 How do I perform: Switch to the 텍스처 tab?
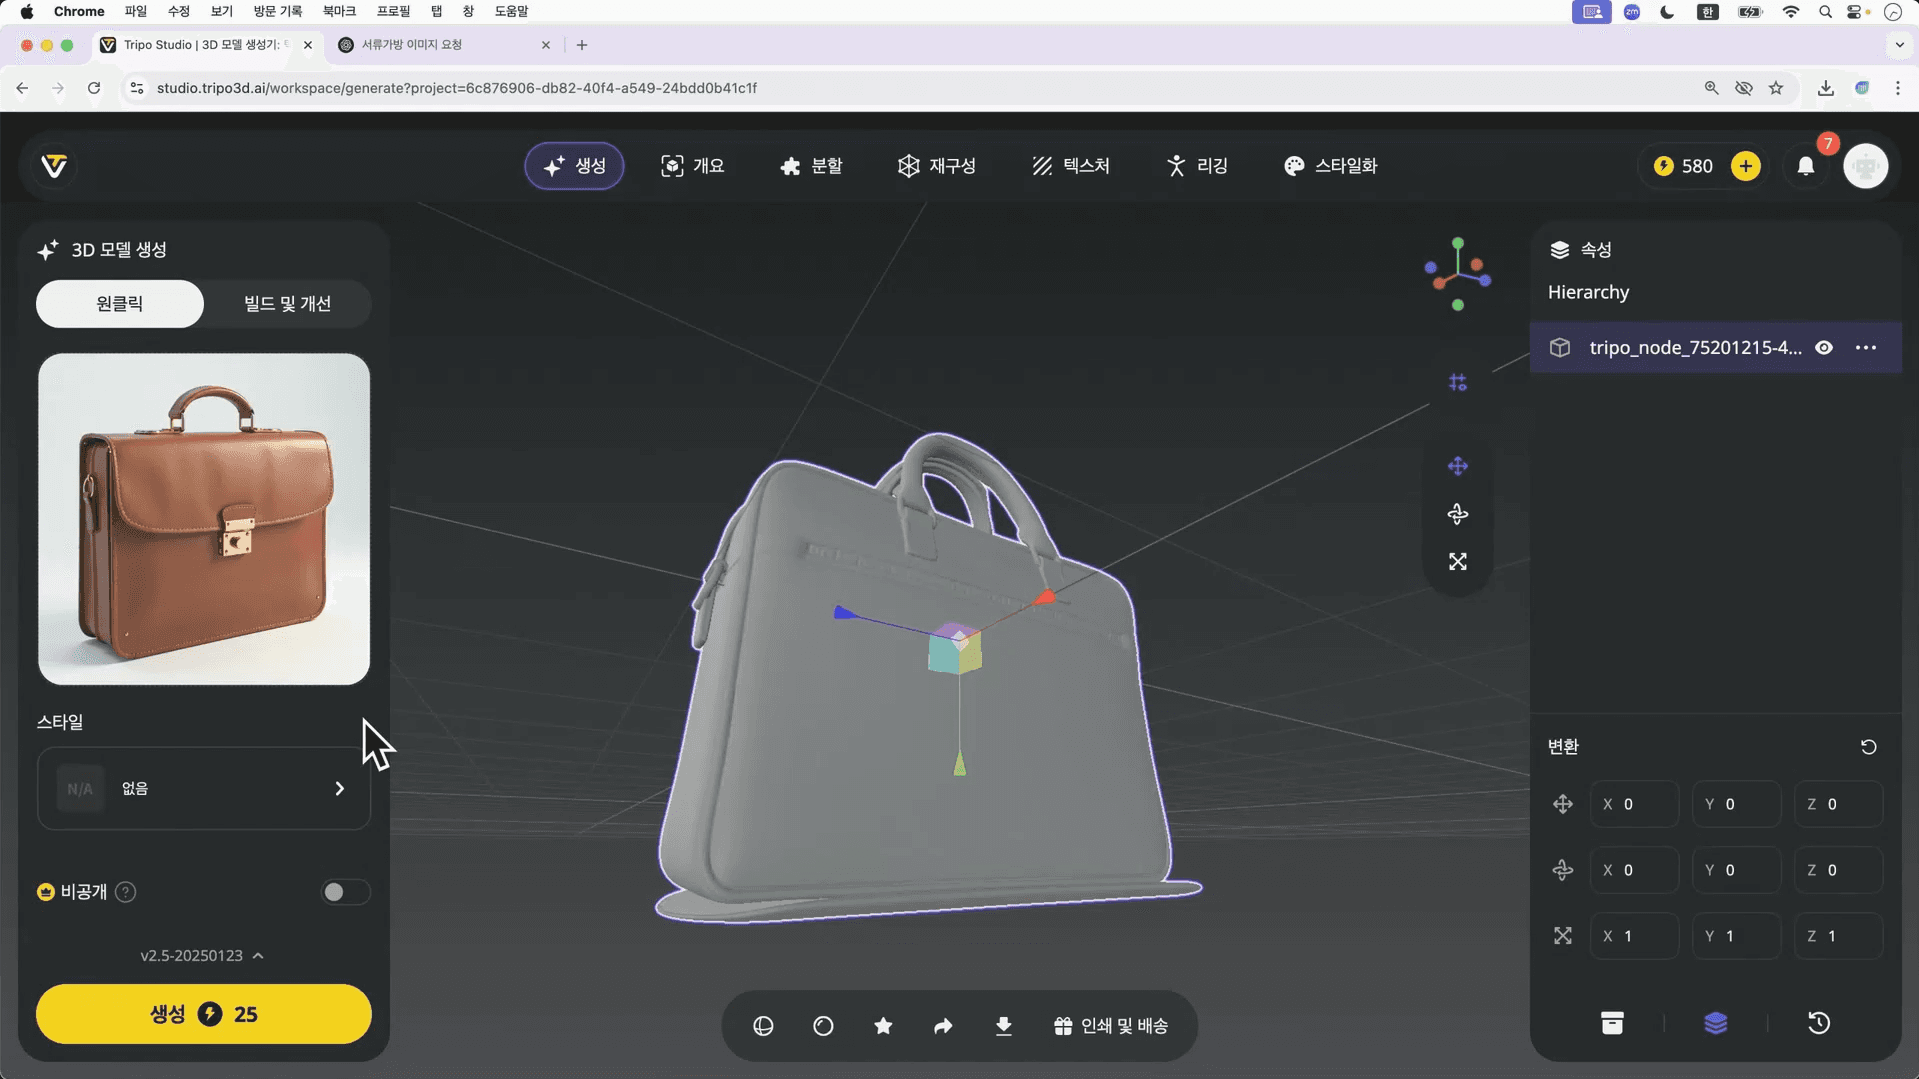tap(1071, 166)
